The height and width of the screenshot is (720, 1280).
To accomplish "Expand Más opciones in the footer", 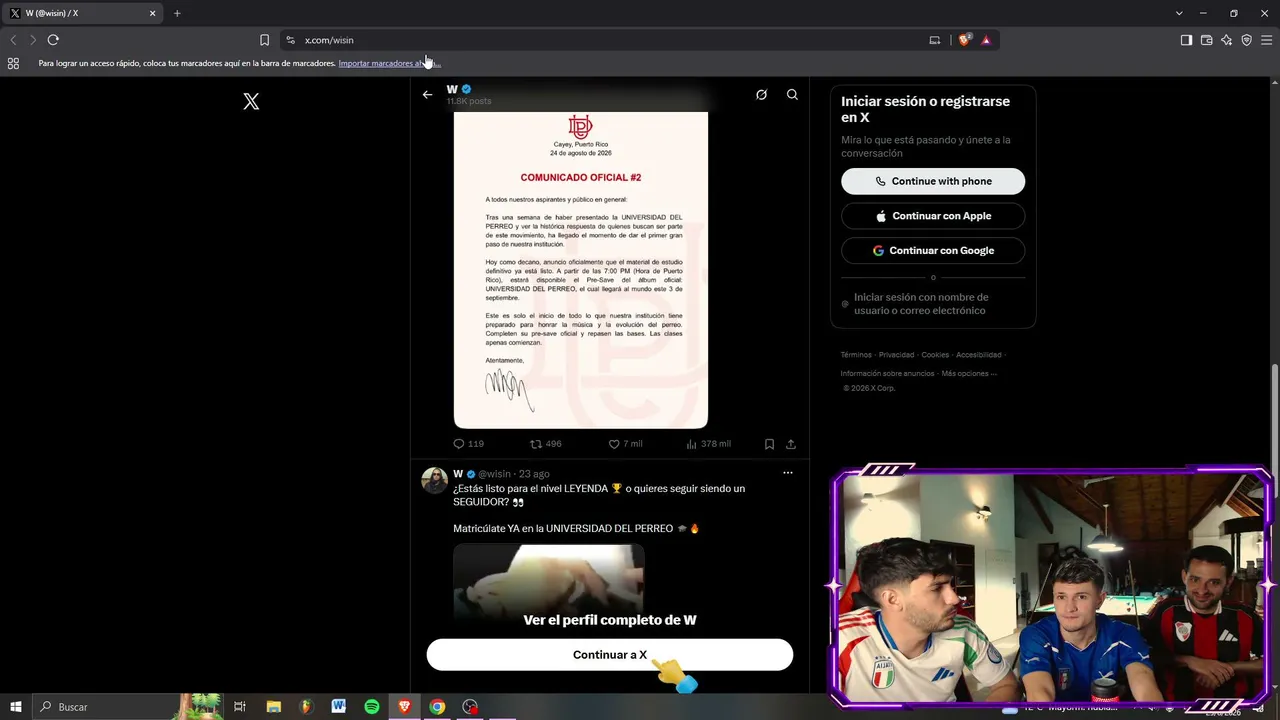I will pos(968,373).
